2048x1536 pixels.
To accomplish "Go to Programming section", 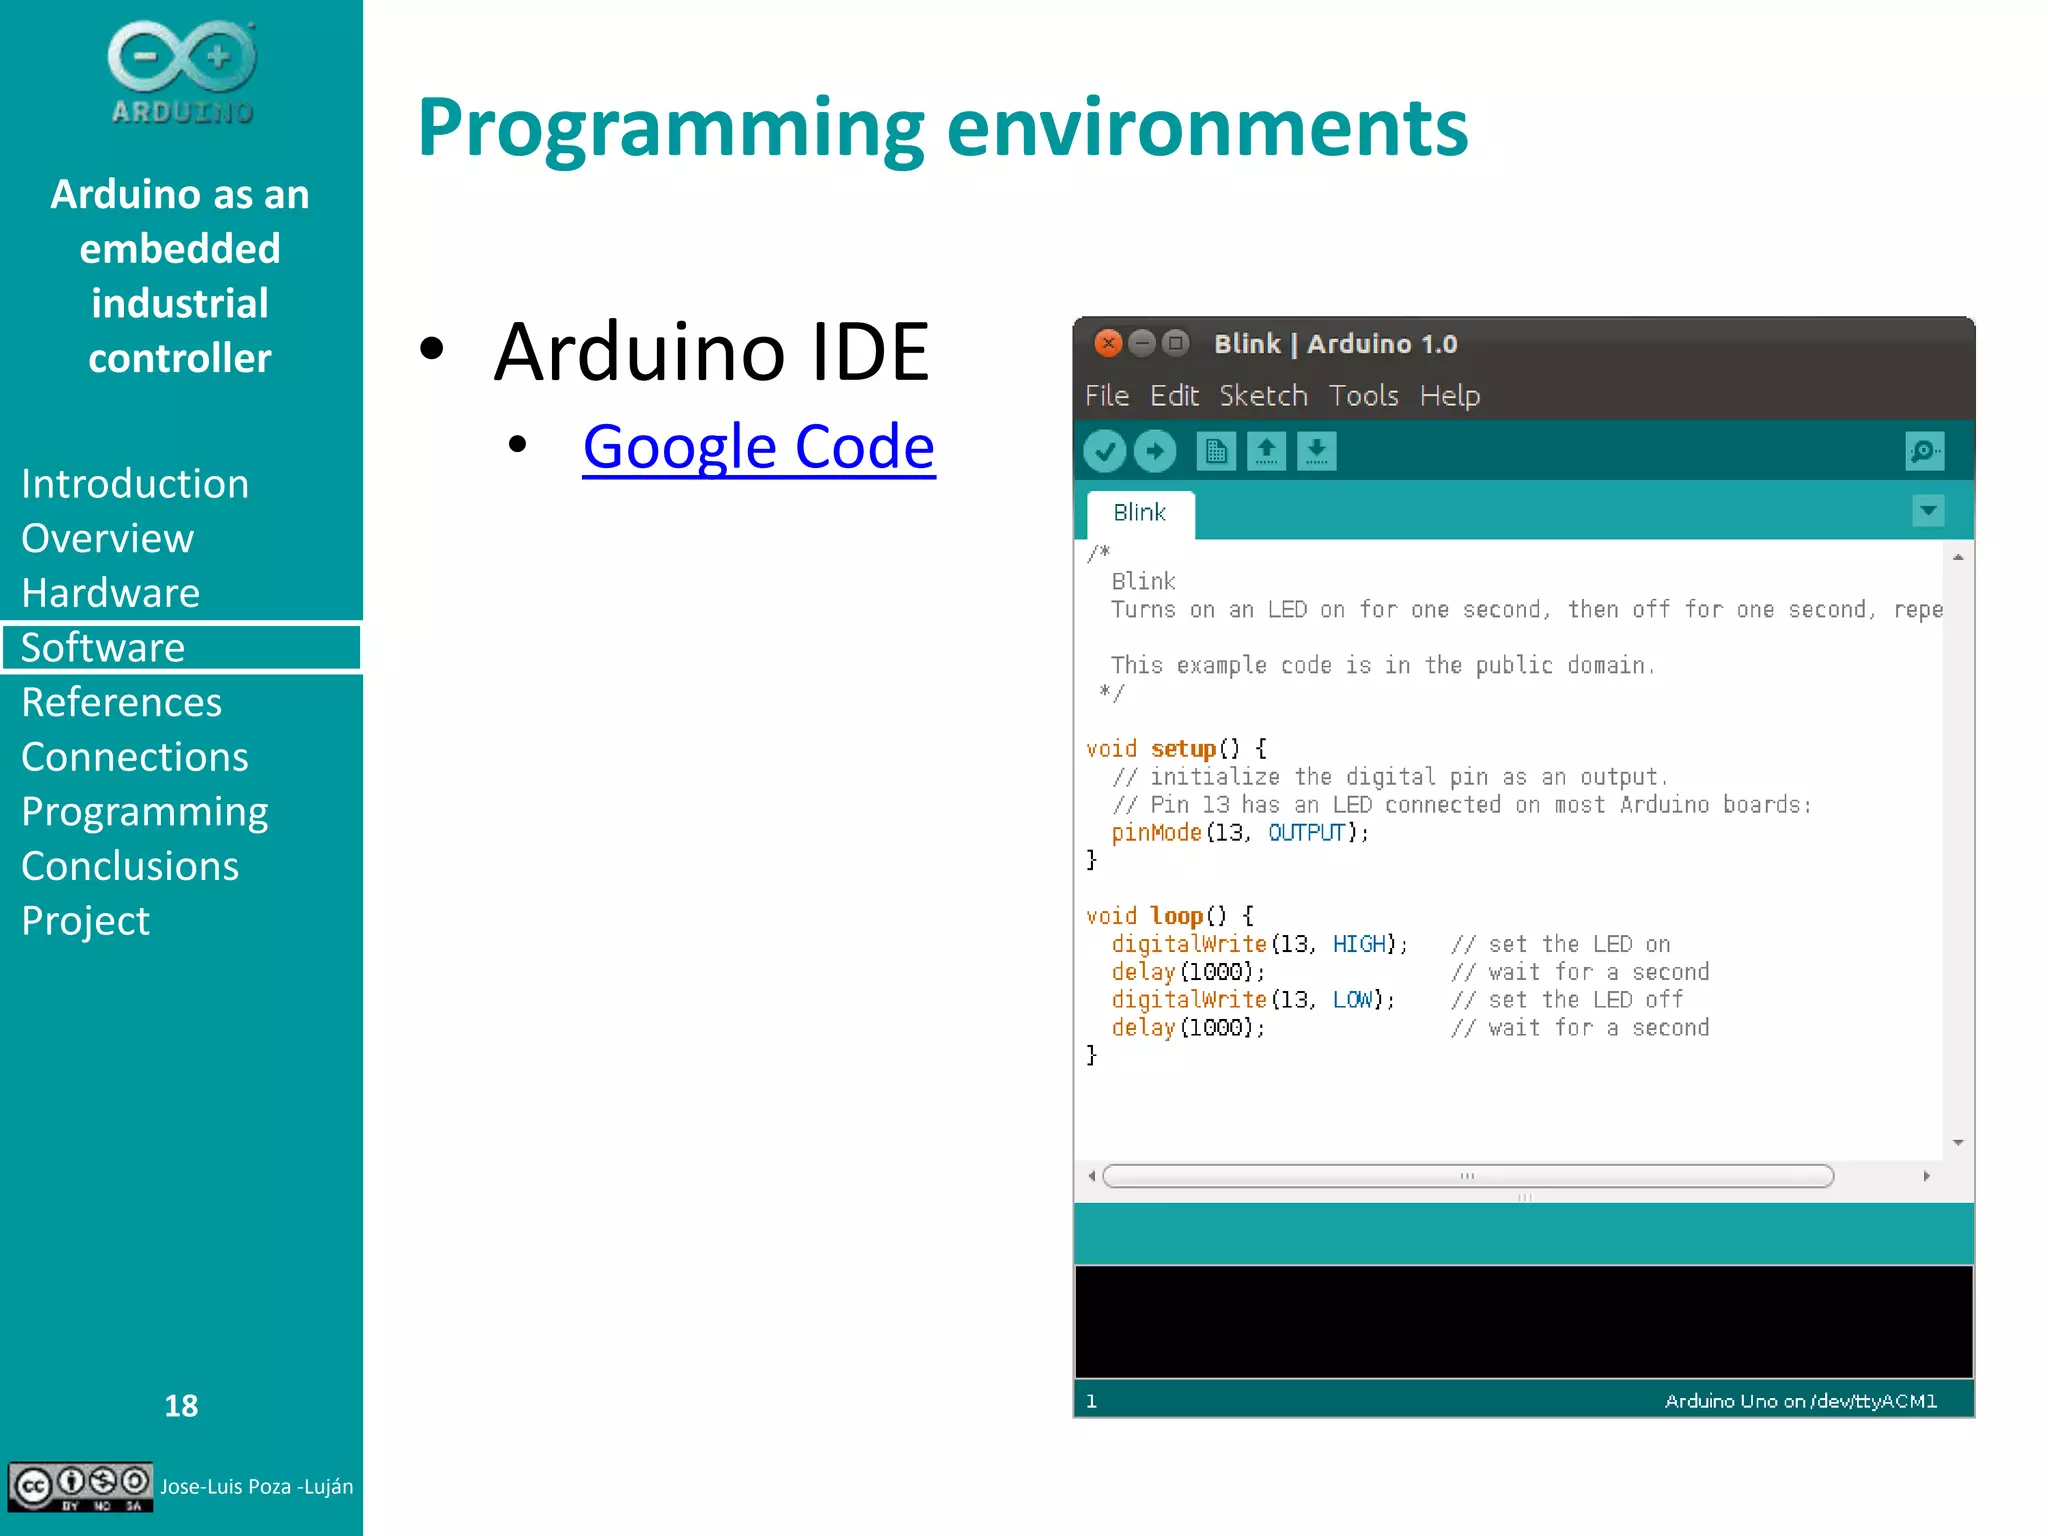I will [x=145, y=814].
